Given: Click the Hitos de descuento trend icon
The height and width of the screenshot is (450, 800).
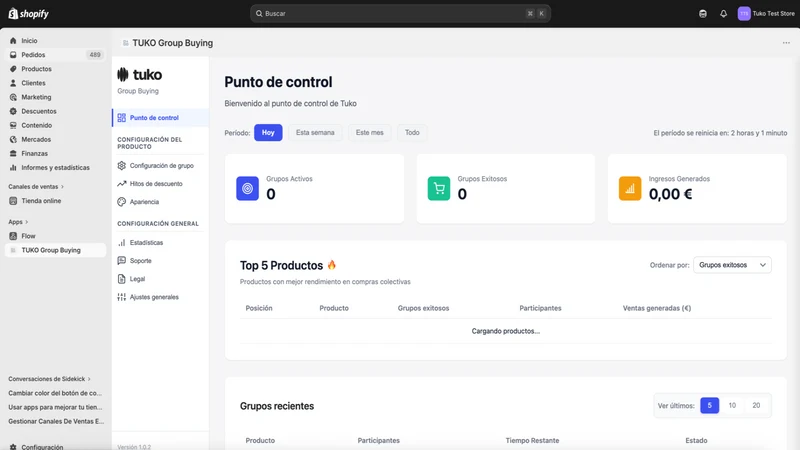Looking at the screenshot, I should (x=121, y=184).
